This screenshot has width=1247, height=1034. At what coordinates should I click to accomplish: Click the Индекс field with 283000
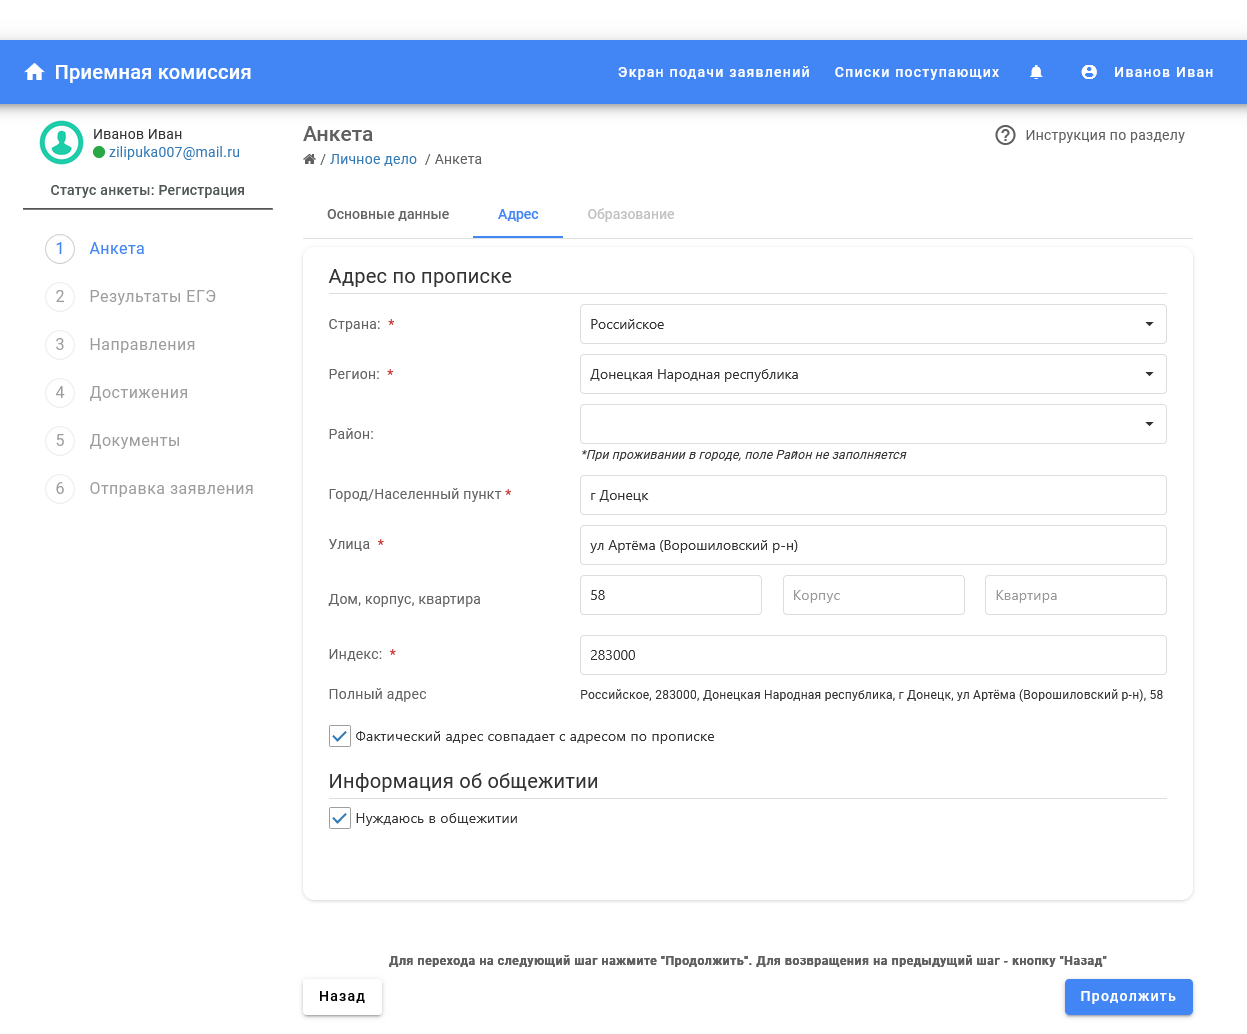click(x=873, y=655)
